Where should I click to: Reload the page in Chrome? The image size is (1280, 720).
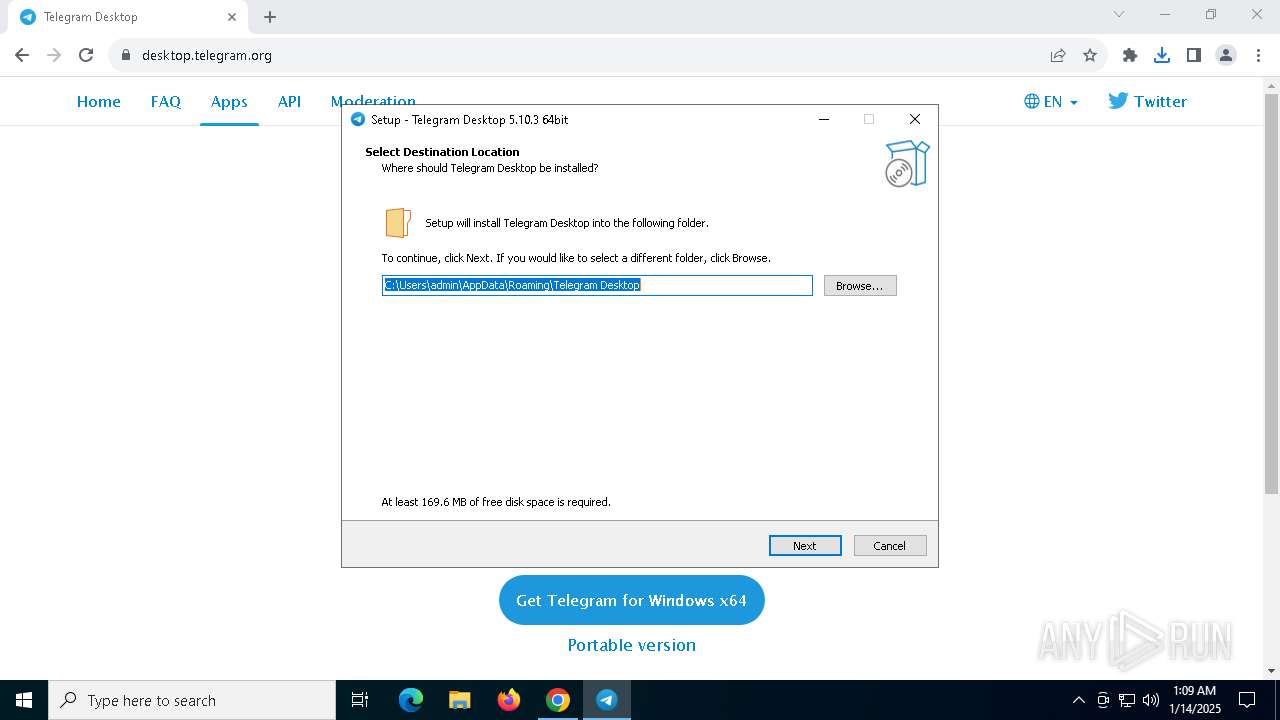[x=86, y=55]
